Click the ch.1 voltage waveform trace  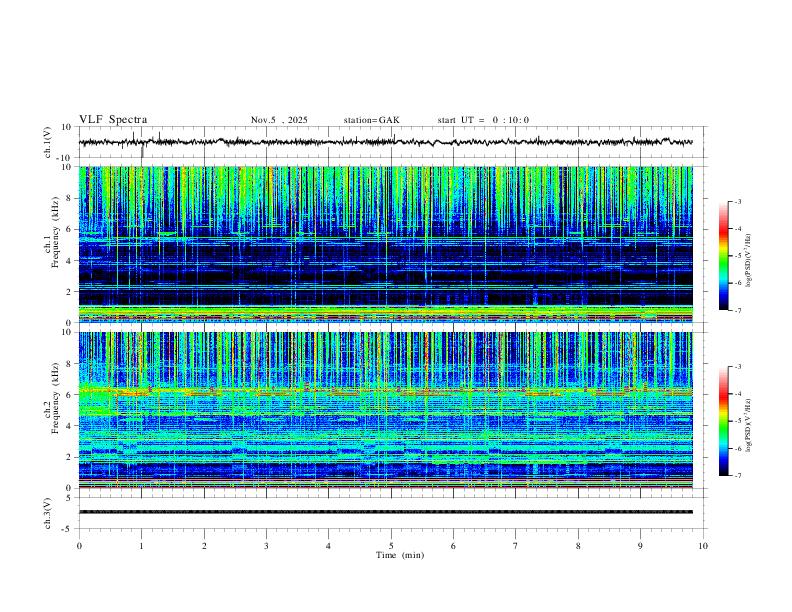[x=385, y=142]
